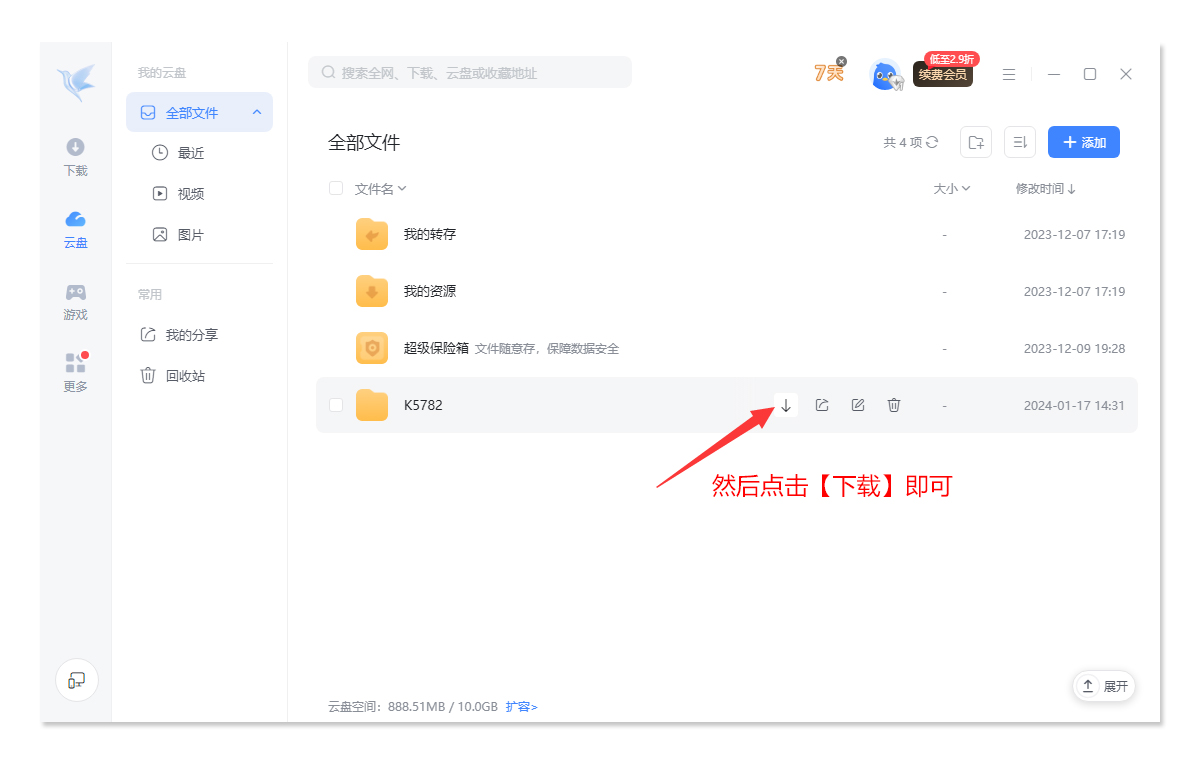The width and height of the screenshot is (1200, 764).
Task: Open the sort order icon button
Action: (1020, 142)
